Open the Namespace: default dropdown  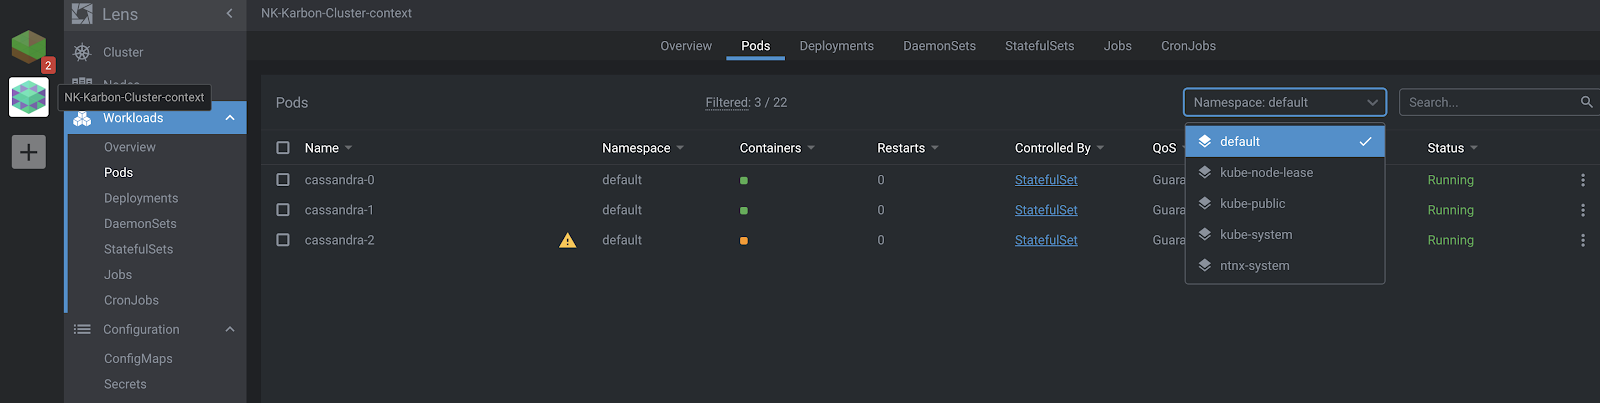(x=1285, y=102)
